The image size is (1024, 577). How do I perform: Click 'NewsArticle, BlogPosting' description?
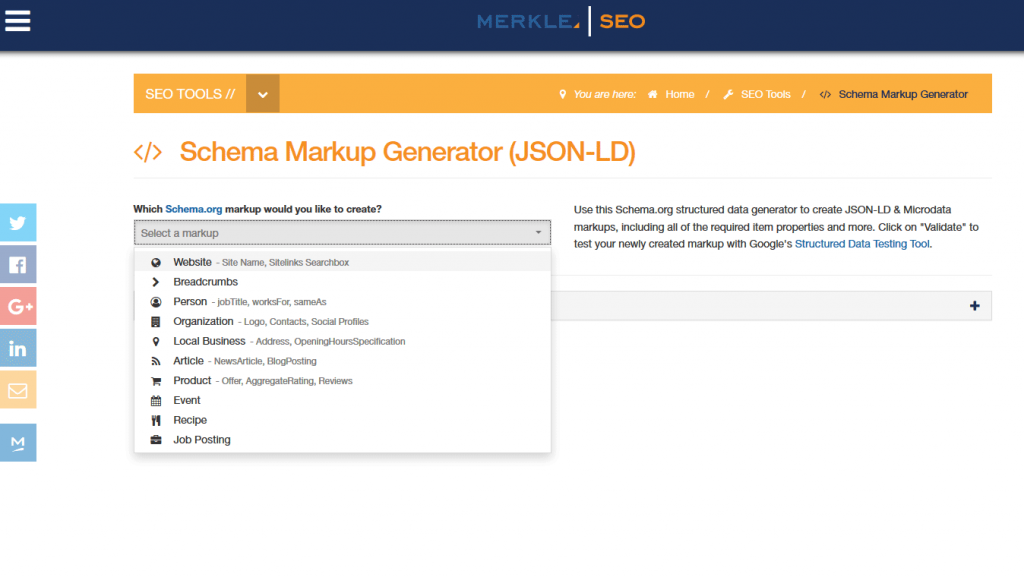tap(265, 361)
